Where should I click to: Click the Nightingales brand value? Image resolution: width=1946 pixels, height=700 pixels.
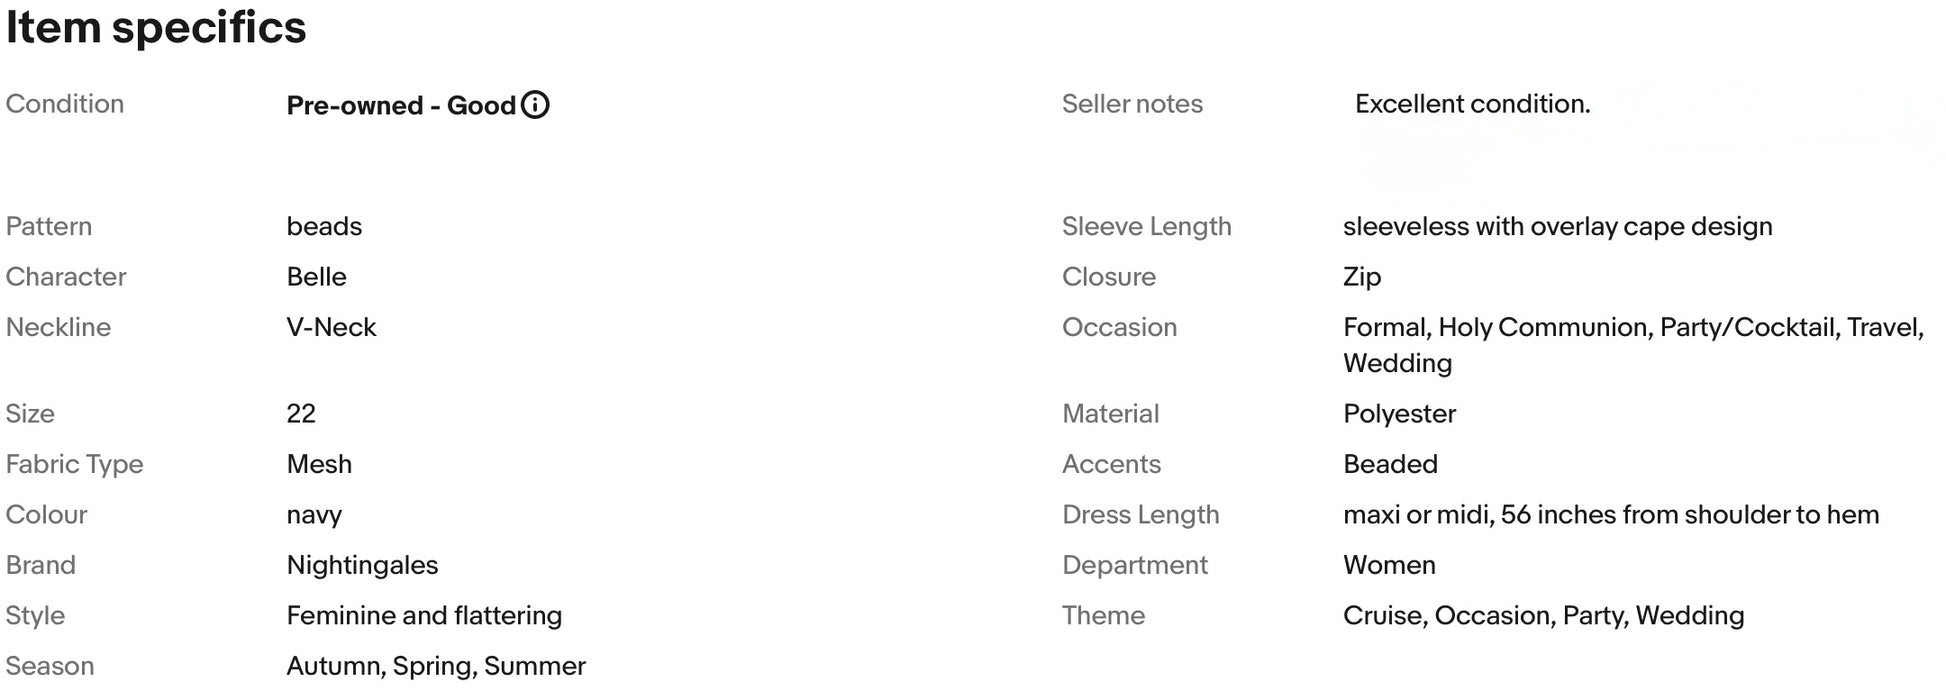coord(362,565)
